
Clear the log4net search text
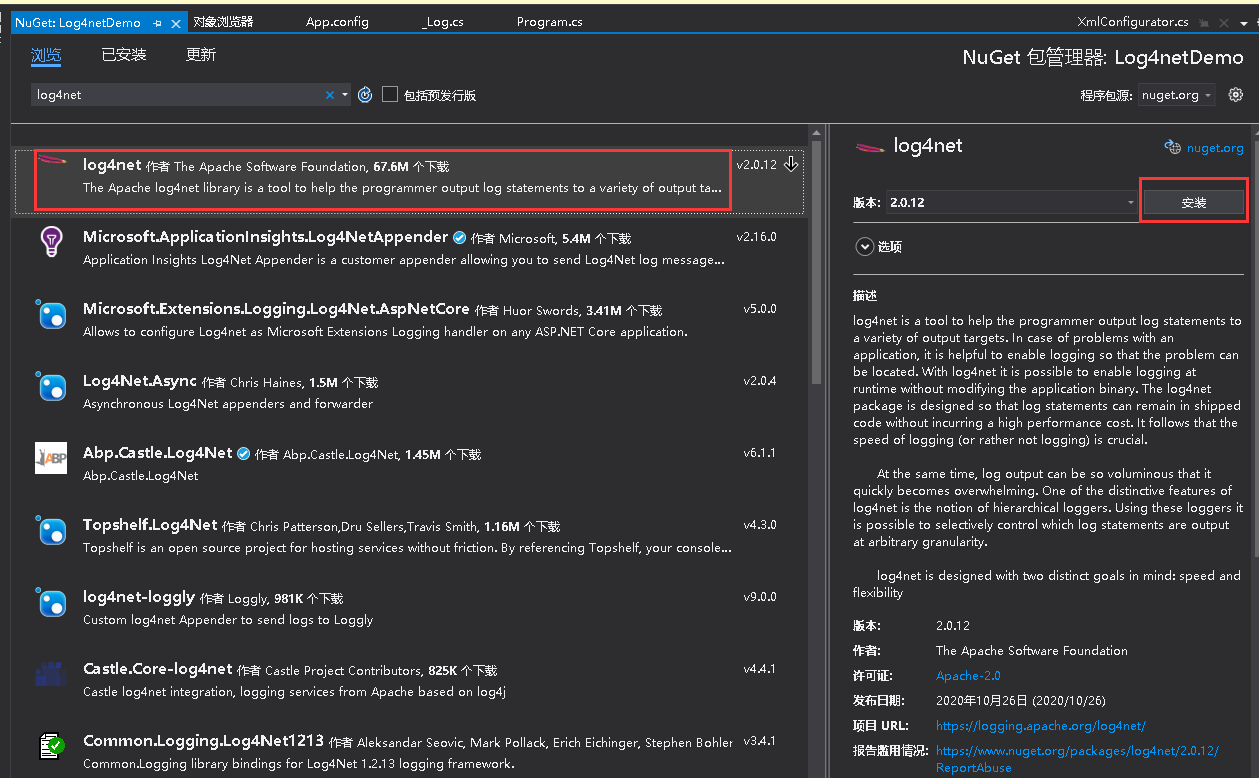[330, 95]
